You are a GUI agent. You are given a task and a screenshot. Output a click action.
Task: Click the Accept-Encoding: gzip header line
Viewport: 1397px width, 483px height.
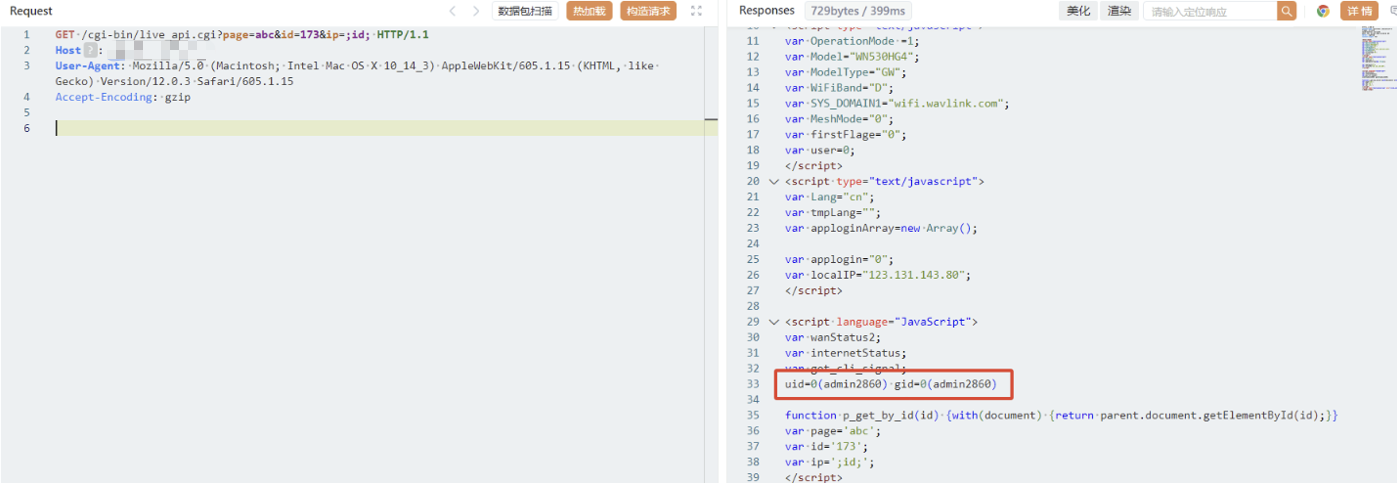[x=123, y=97]
